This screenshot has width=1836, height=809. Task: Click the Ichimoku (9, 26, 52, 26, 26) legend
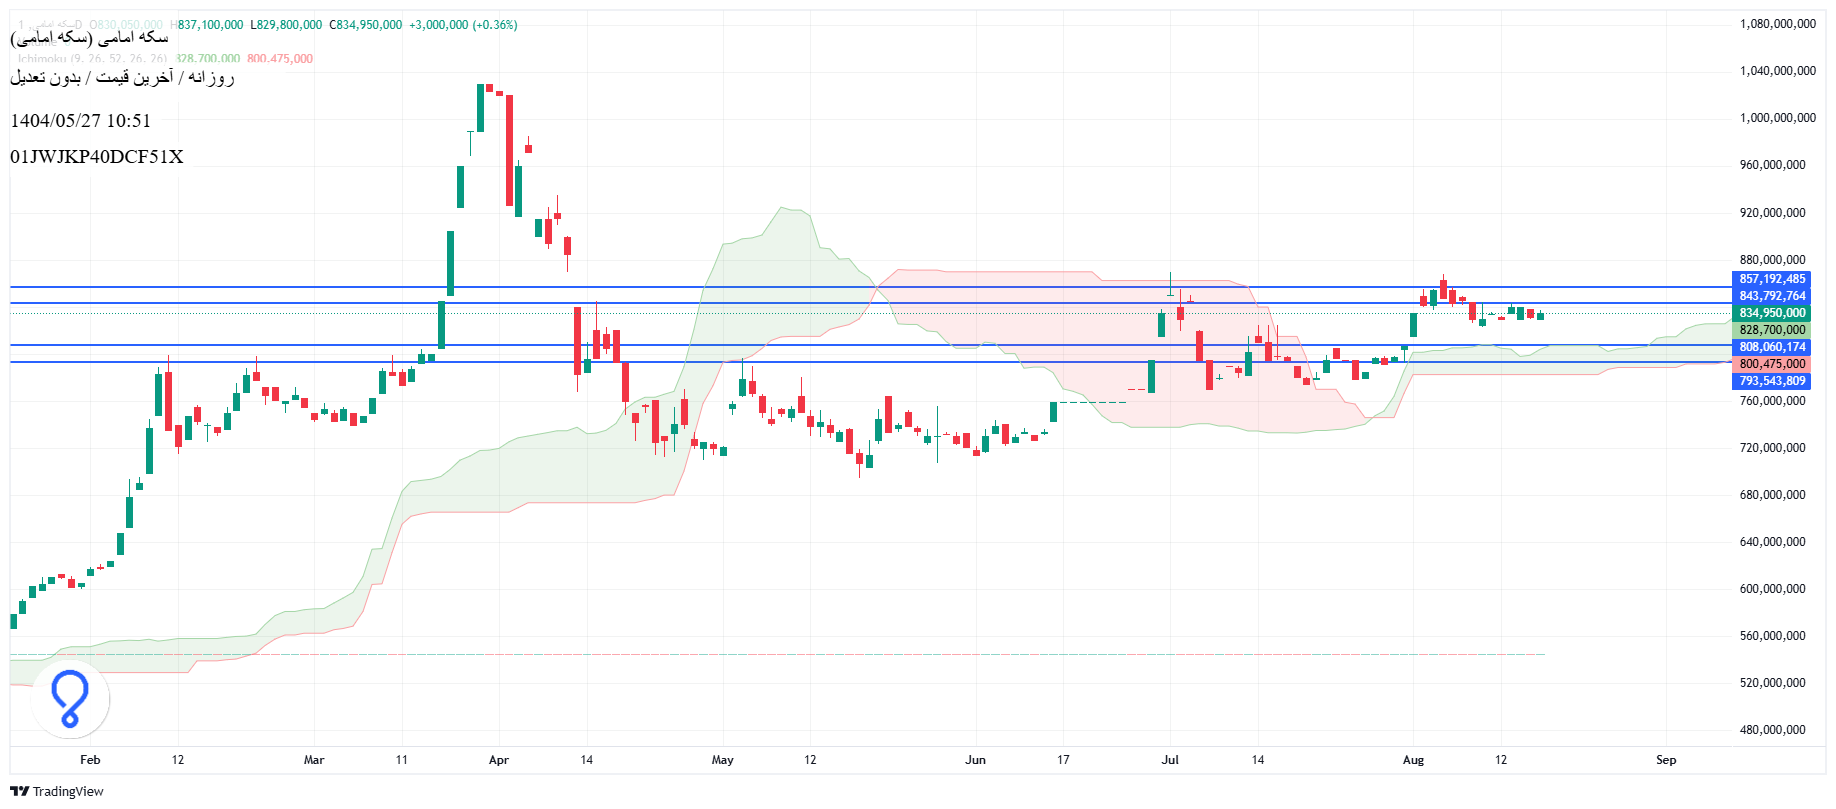tap(92, 59)
